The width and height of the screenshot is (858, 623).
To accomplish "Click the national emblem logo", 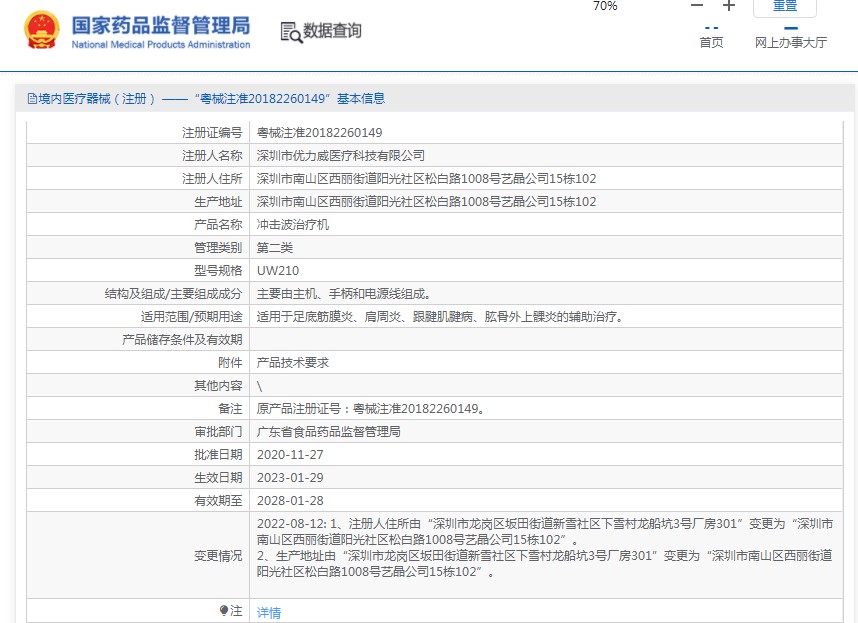I will click(x=41, y=31).
